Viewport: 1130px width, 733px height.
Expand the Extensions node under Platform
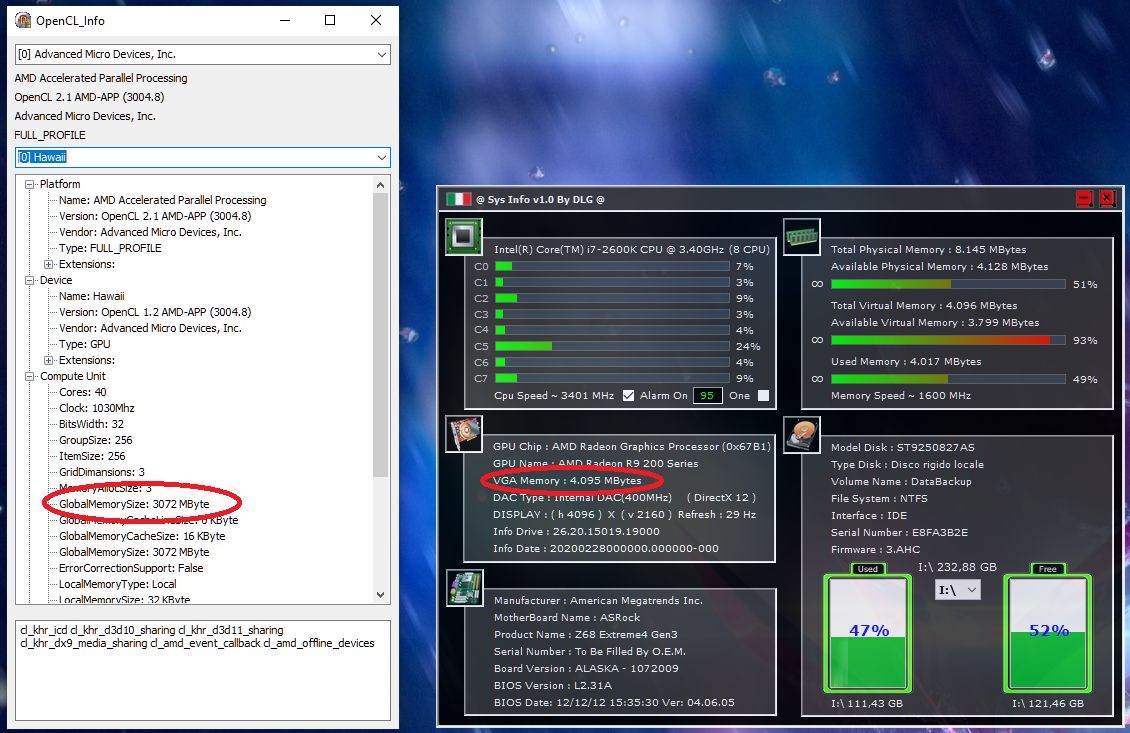click(48, 265)
